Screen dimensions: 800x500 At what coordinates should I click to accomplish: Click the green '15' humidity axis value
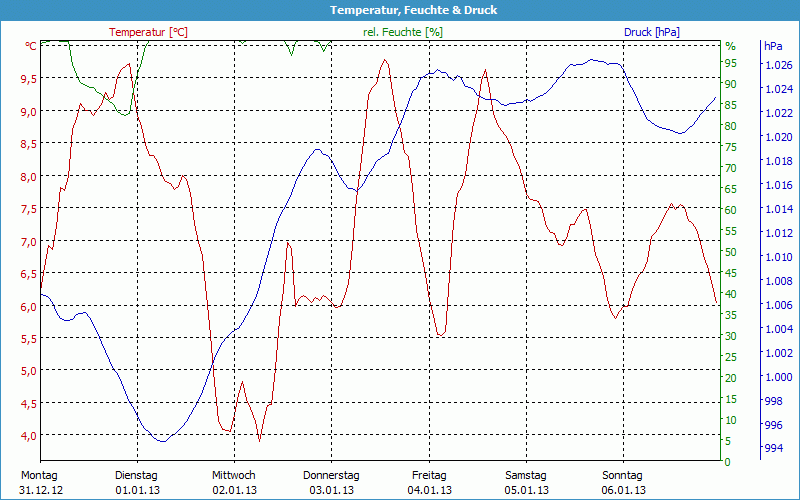coord(731,398)
